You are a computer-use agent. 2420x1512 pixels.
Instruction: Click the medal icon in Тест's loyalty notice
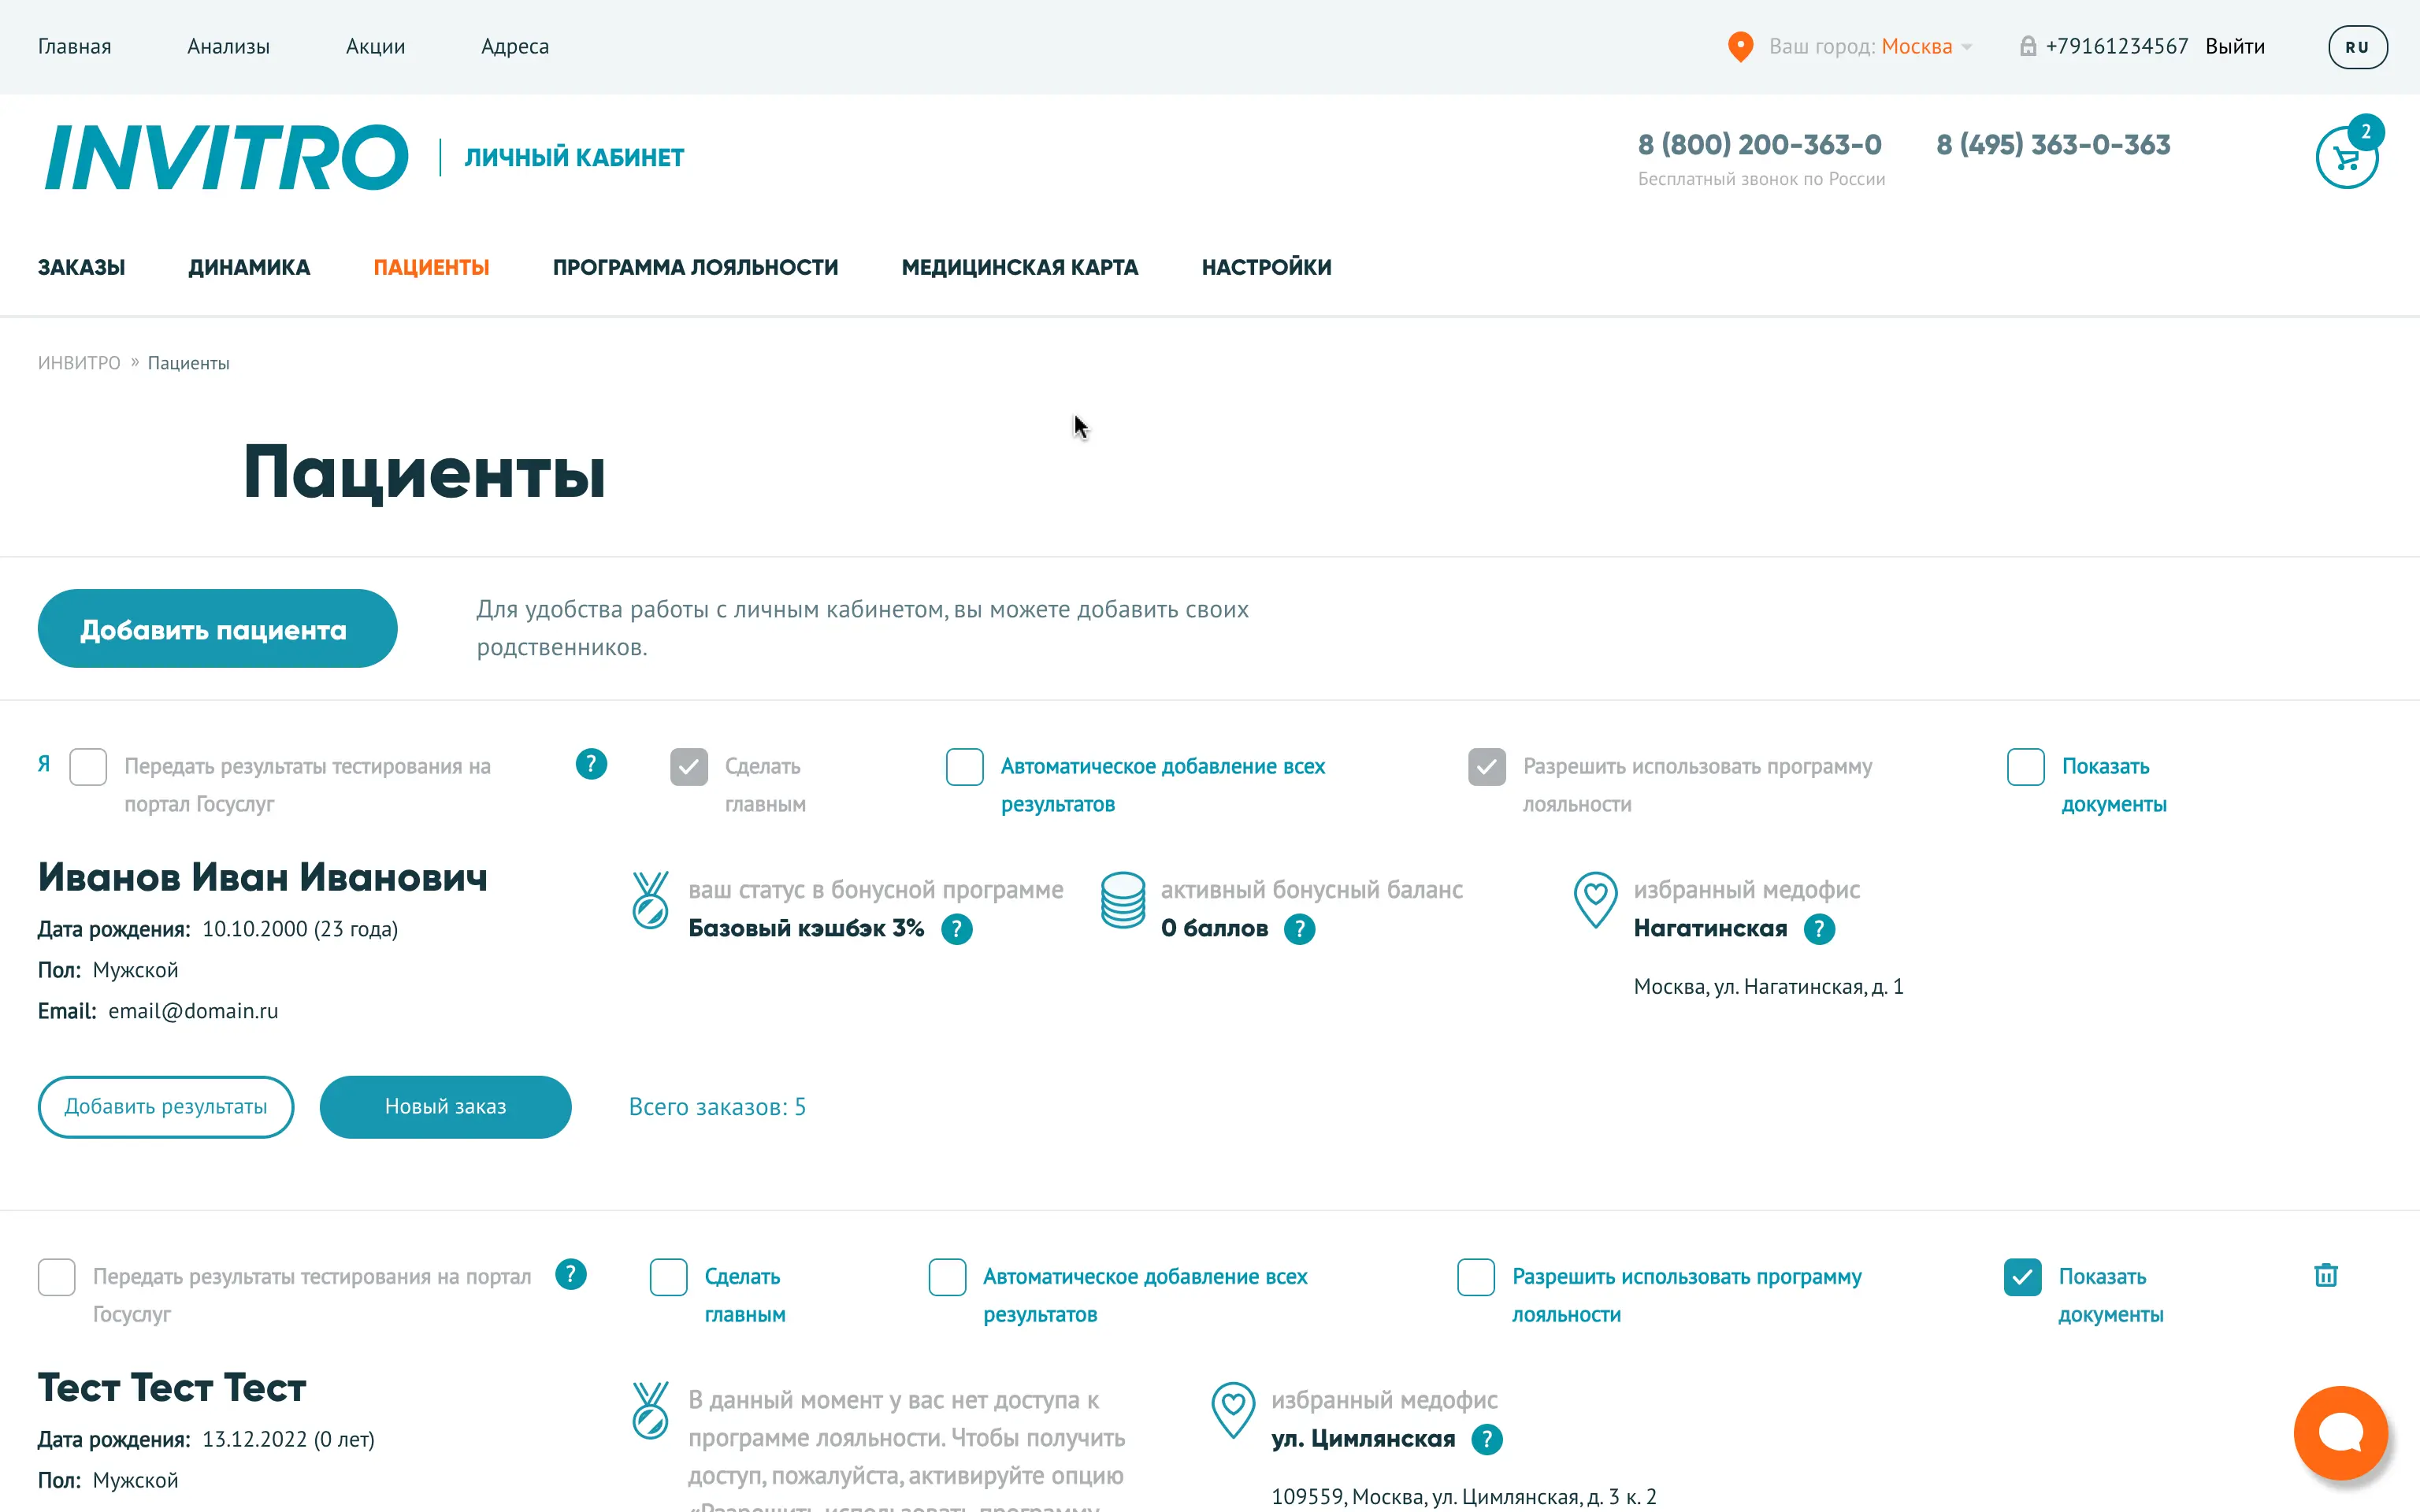(x=650, y=1410)
